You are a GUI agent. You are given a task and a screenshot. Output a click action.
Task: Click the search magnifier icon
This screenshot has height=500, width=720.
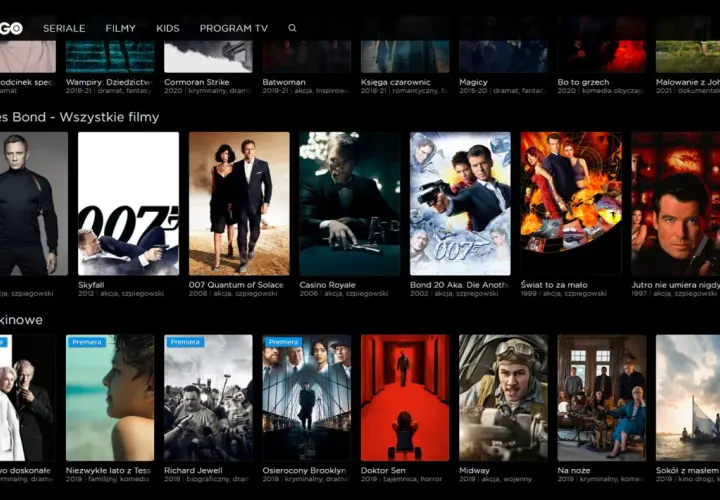(x=292, y=28)
